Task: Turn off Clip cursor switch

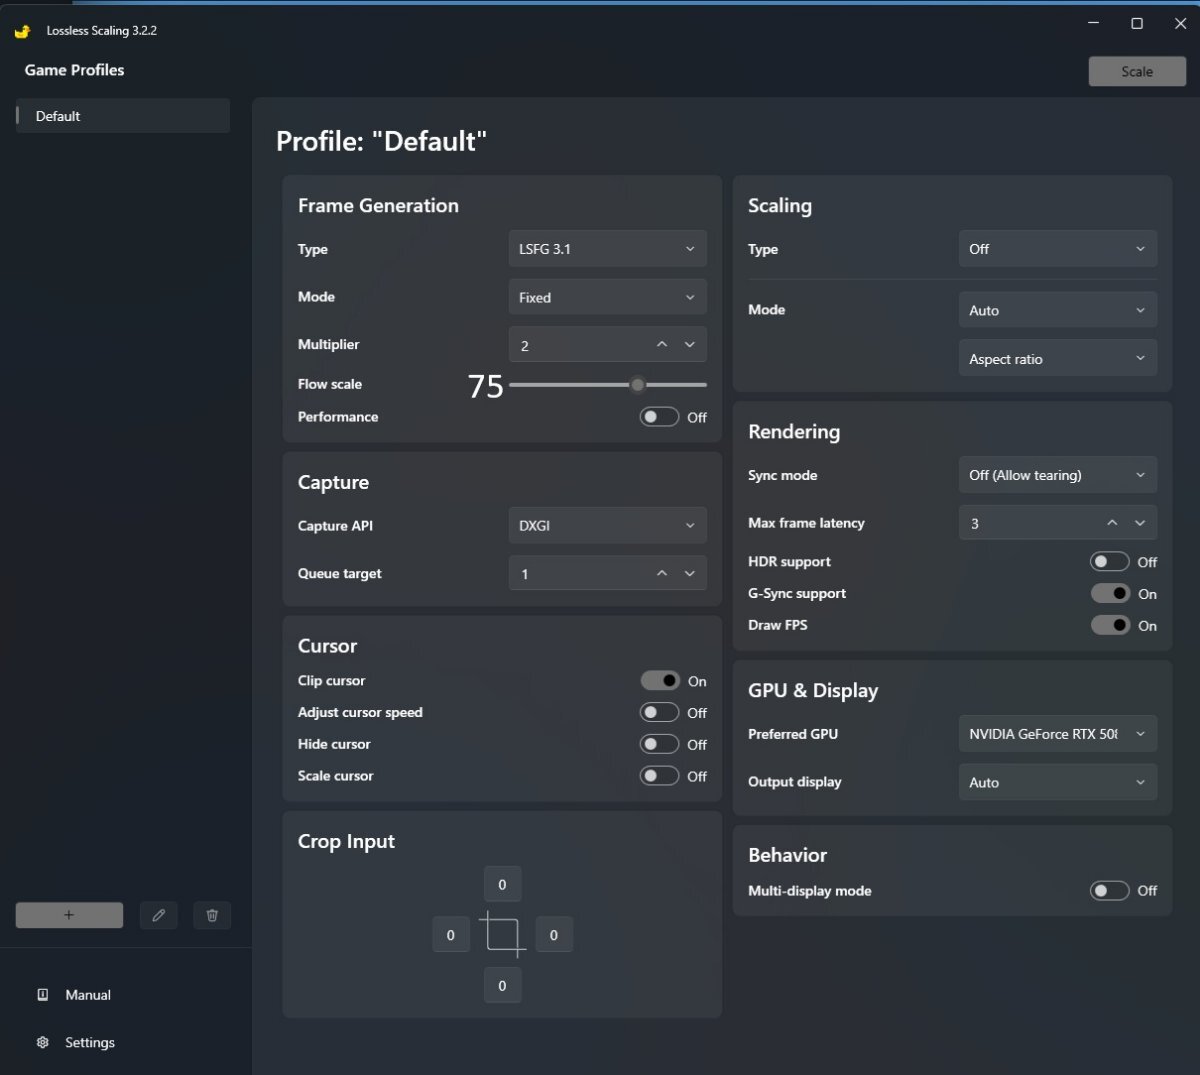Action: pos(659,681)
